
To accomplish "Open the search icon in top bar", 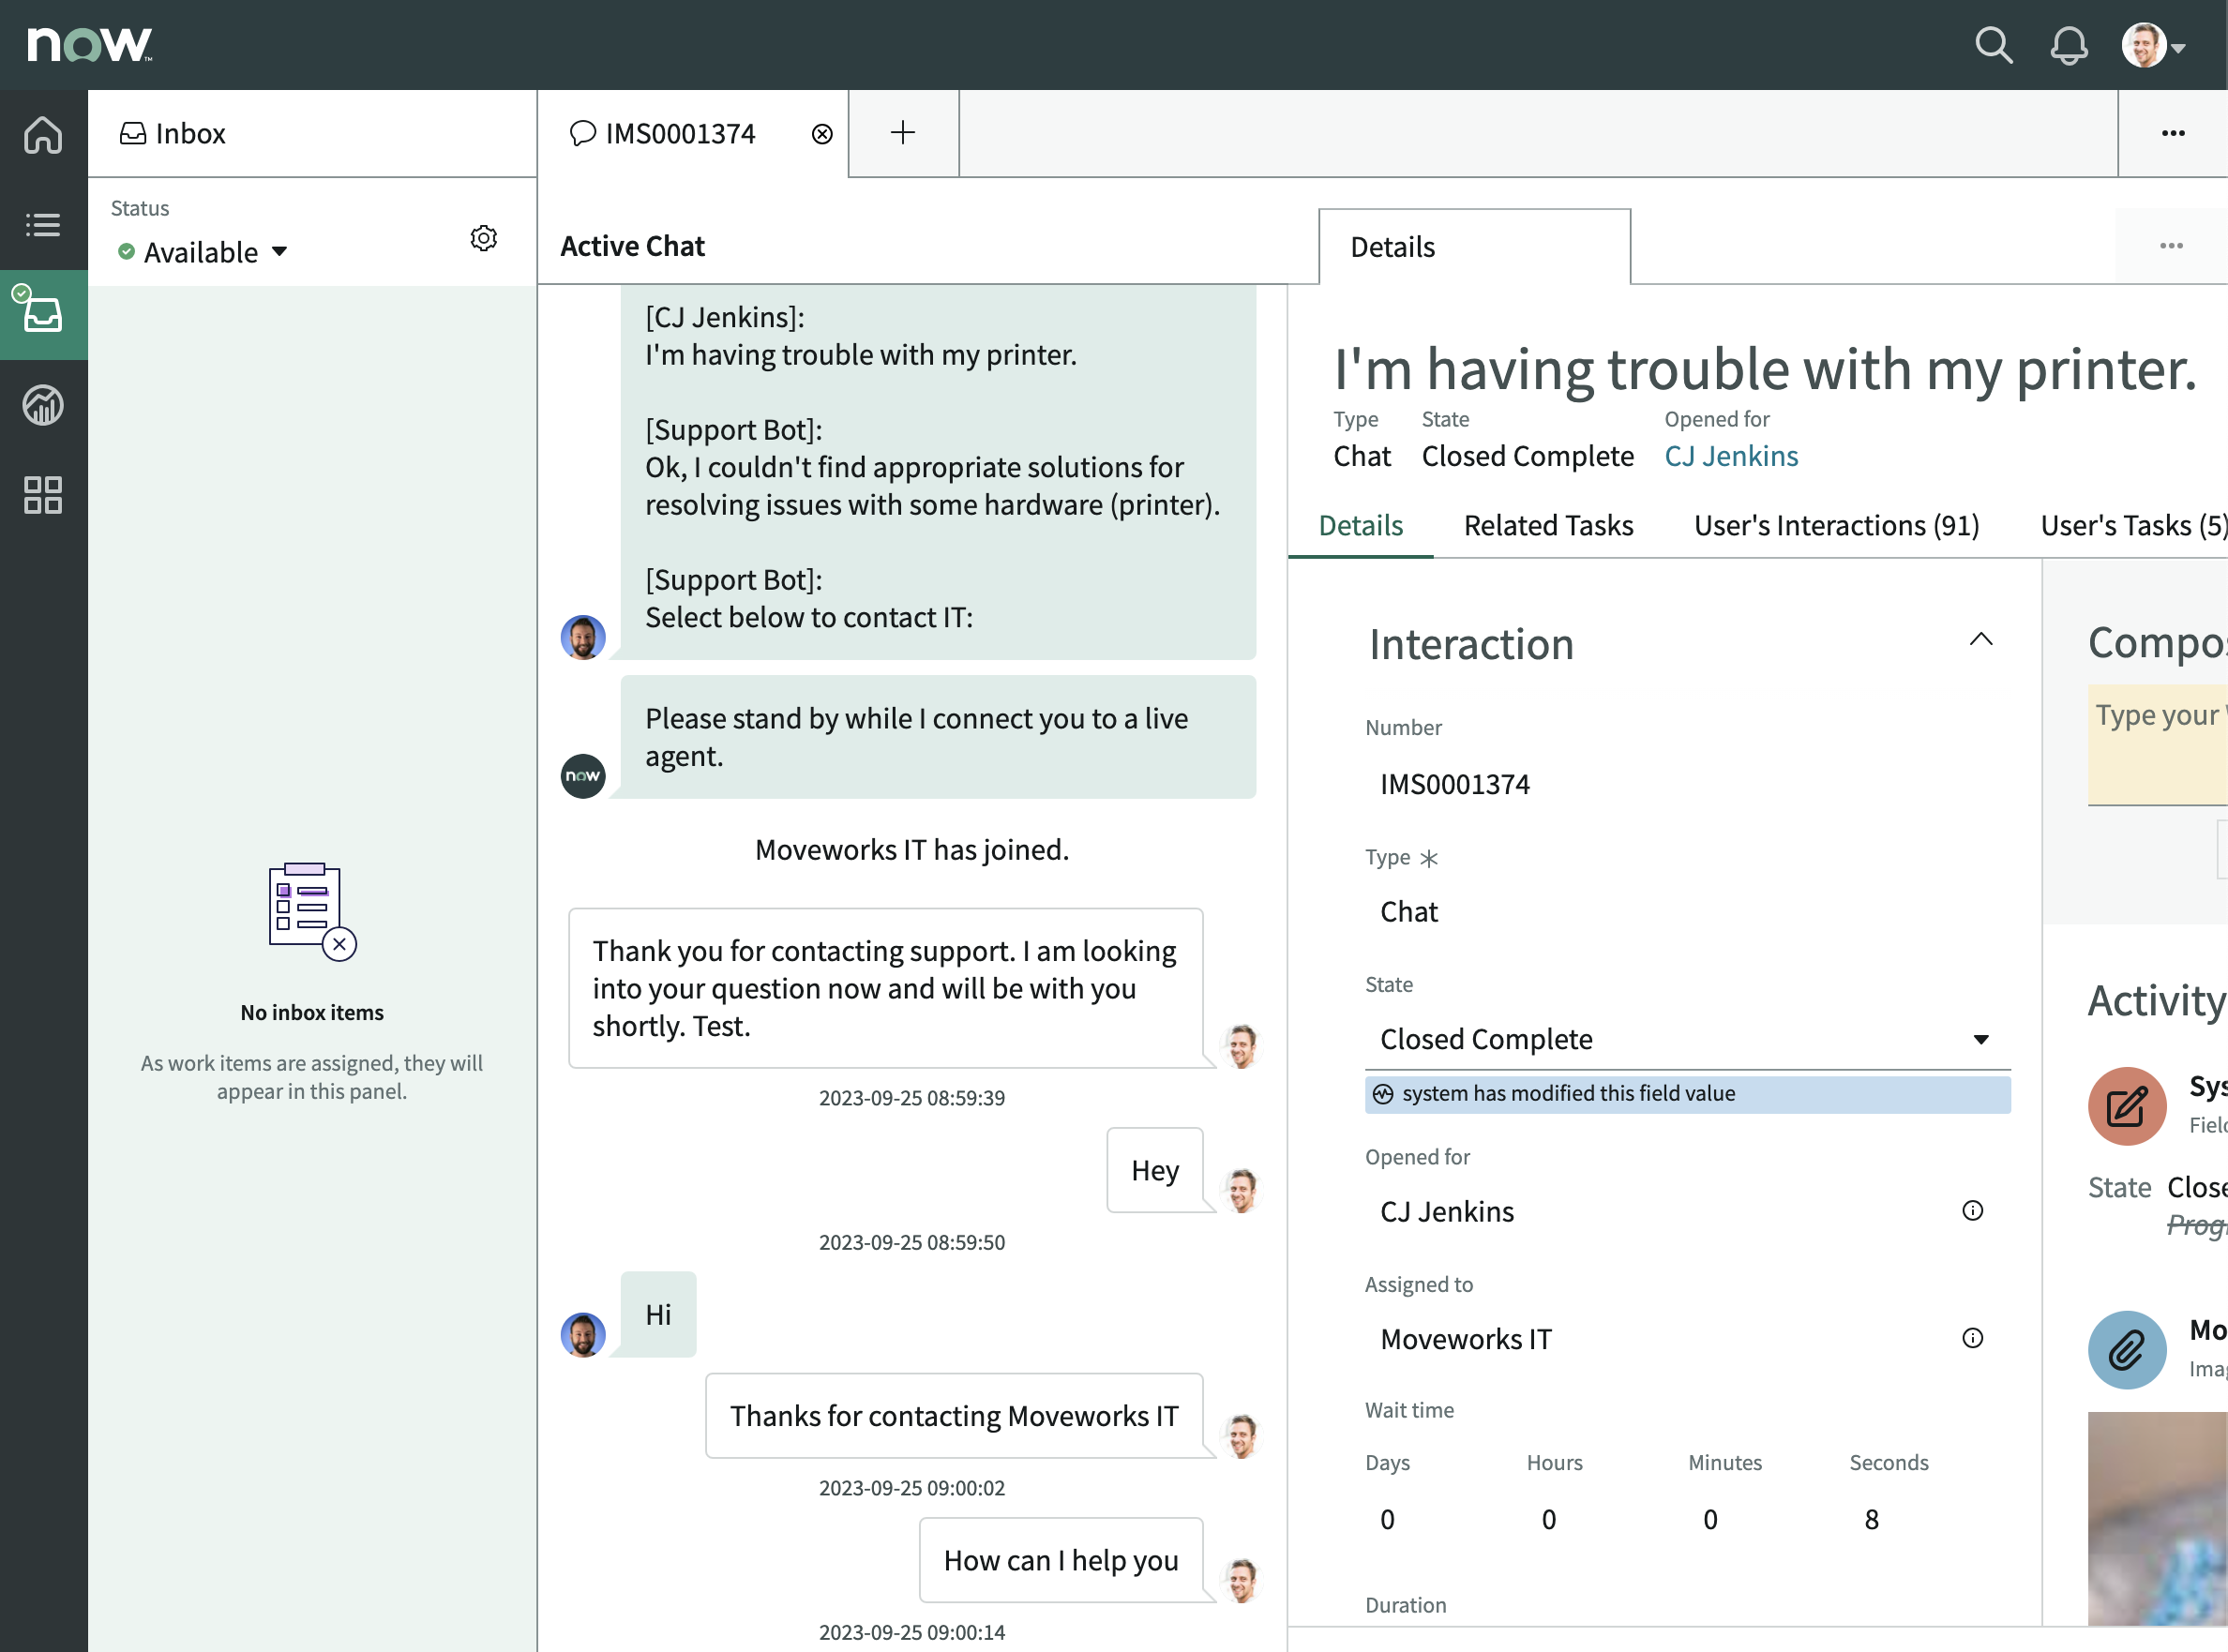I will click(x=1993, y=45).
